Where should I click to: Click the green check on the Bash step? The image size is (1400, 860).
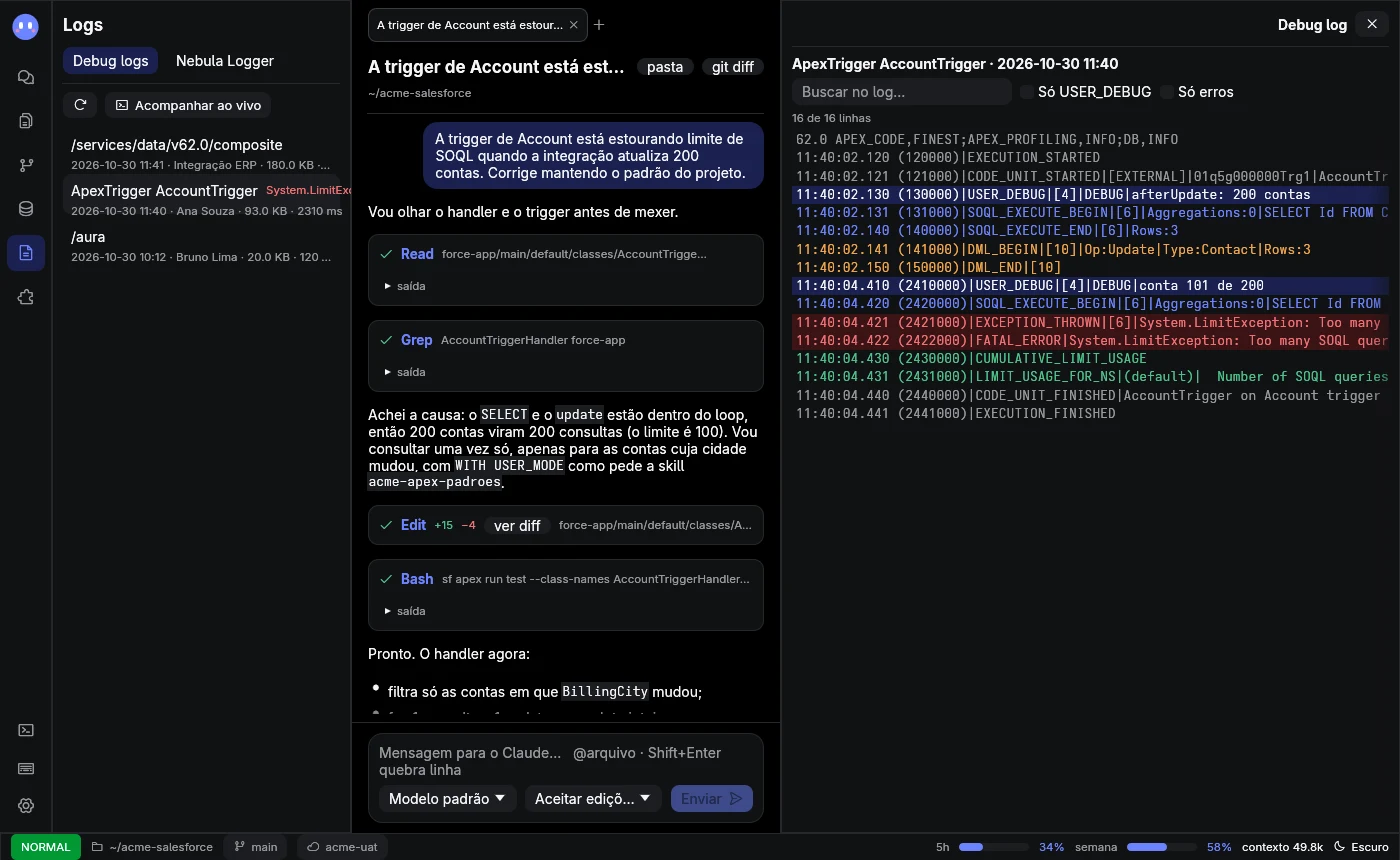[x=386, y=579]
